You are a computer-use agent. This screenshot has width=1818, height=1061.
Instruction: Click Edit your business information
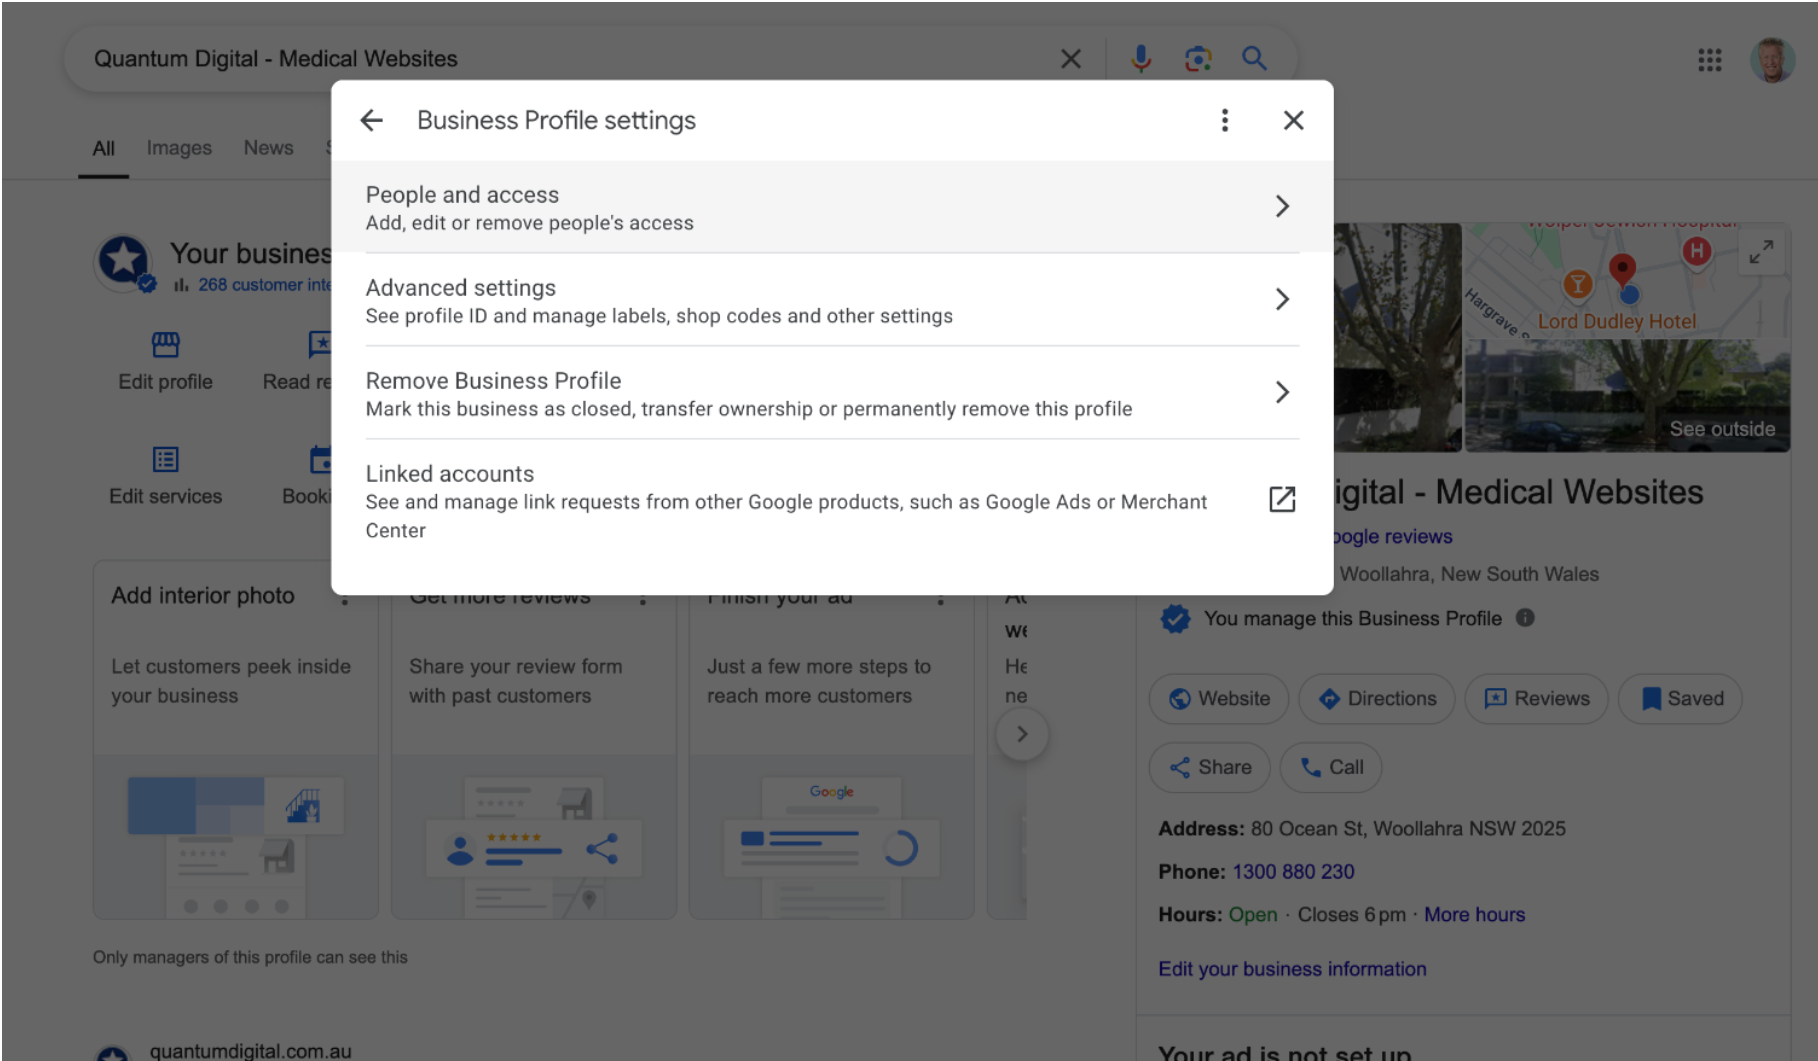1292,969
